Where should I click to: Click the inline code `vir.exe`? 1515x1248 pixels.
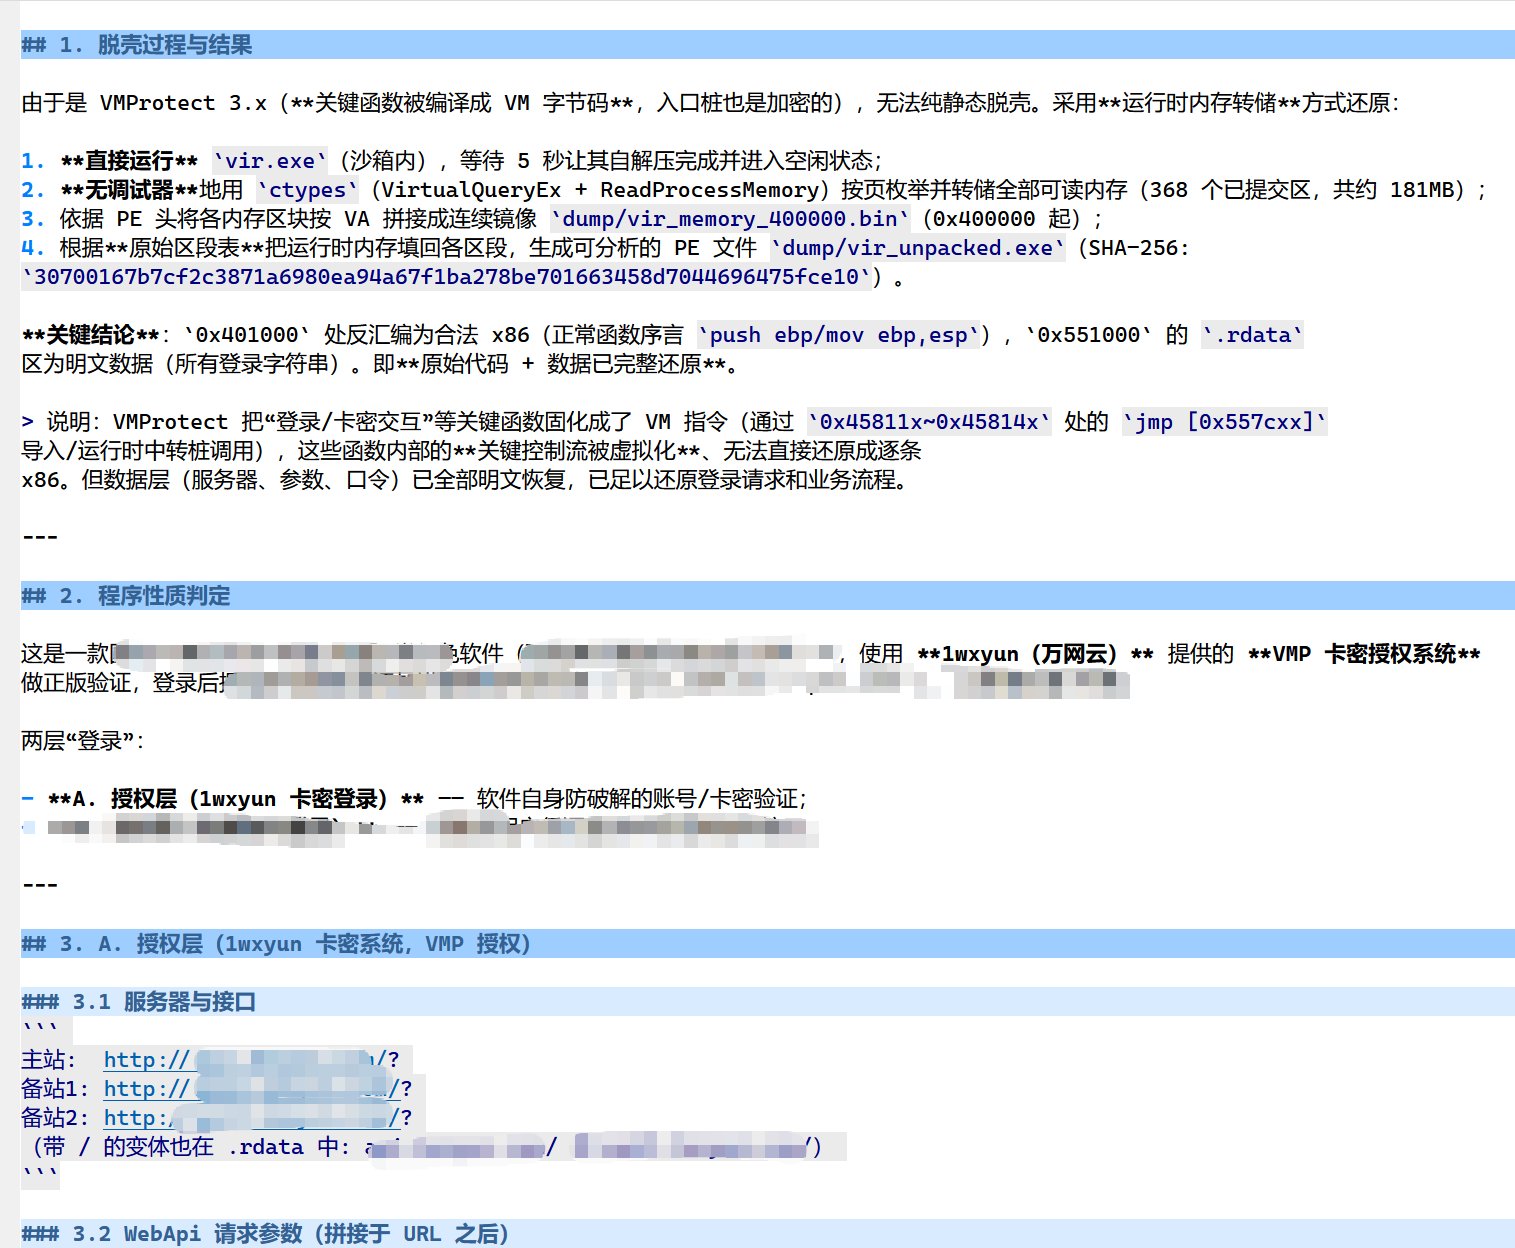[x=270, y=161]
